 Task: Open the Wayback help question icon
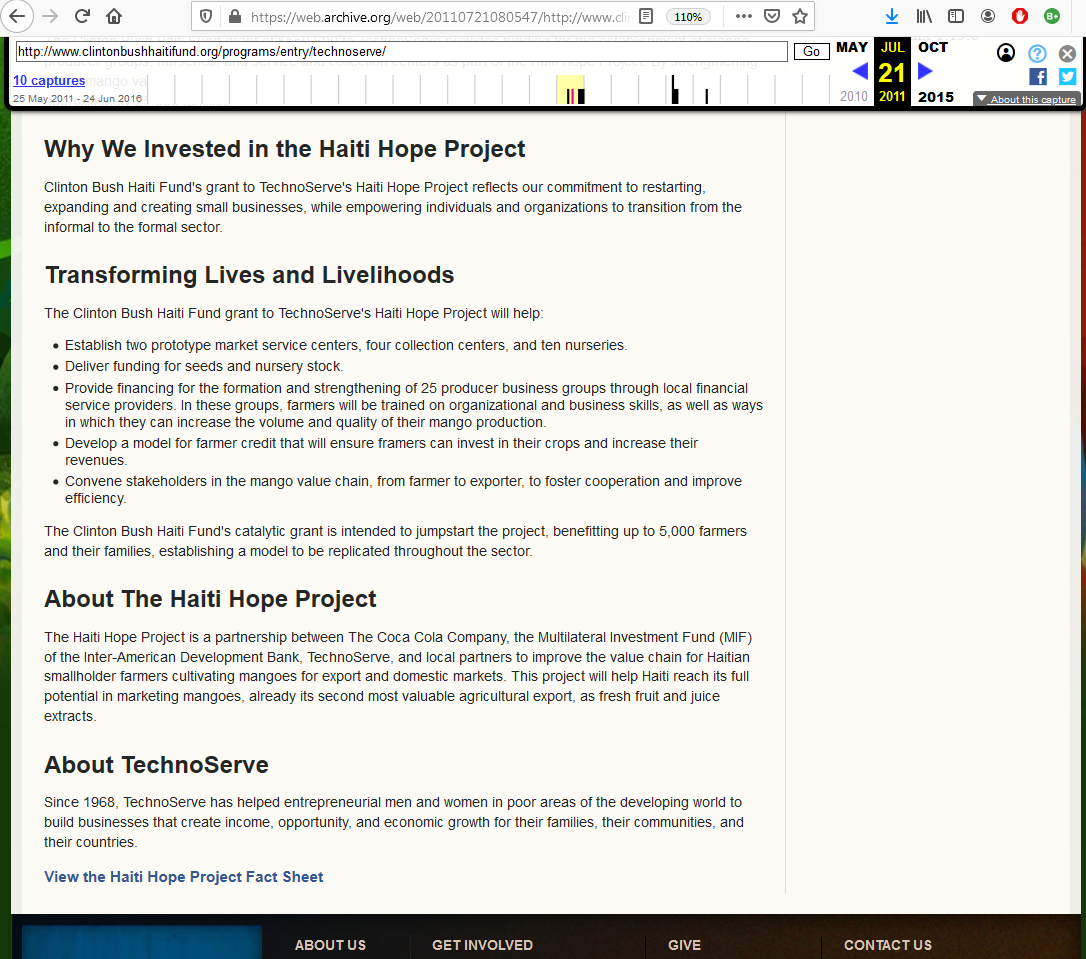point(1037,53)
